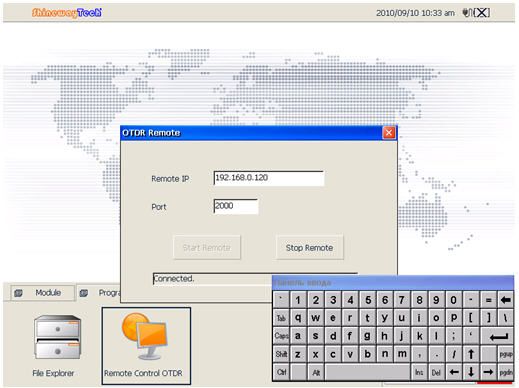Tap the up arrow key on keyboard
This screenshot has height=388, width=519.
click(x=471, y=354)
